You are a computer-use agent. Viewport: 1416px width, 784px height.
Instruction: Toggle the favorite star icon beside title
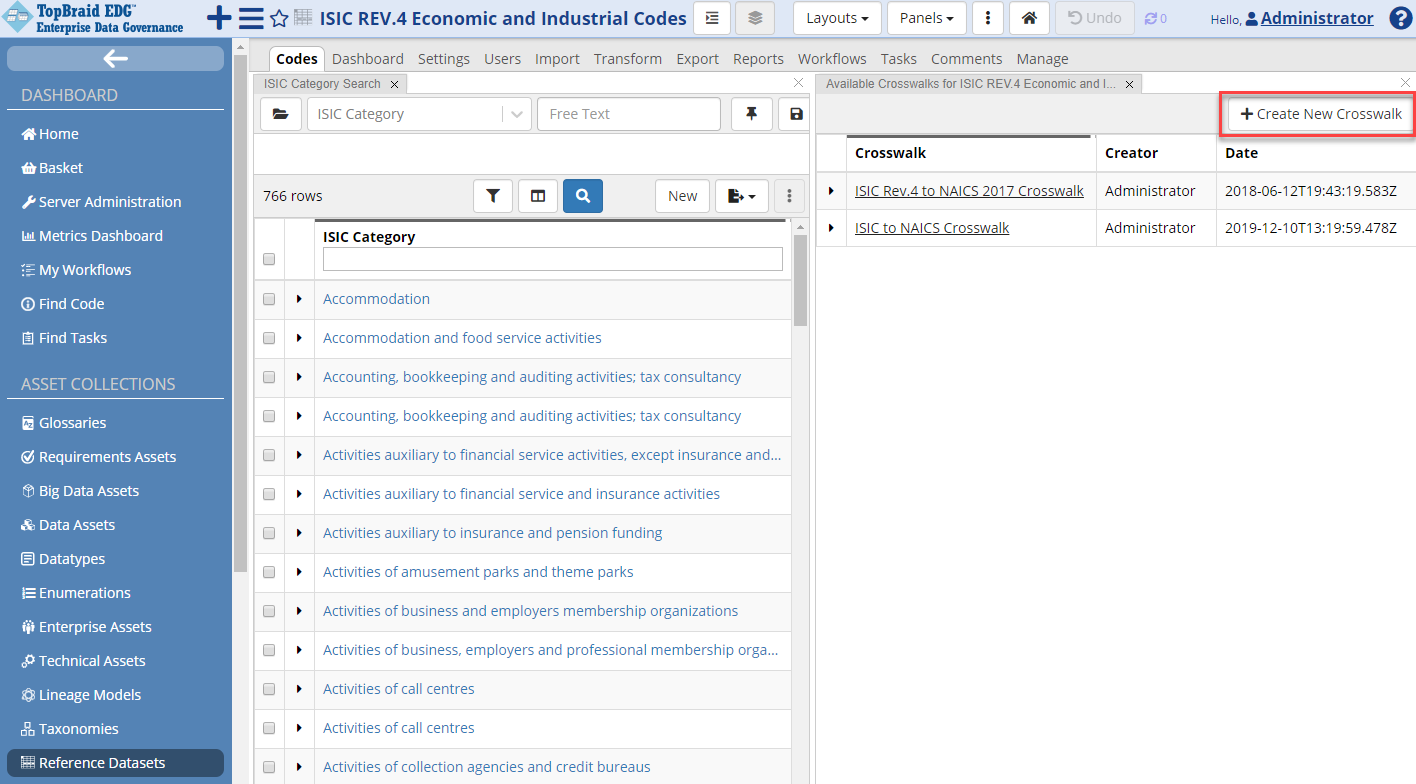click(x=279, y=18)
